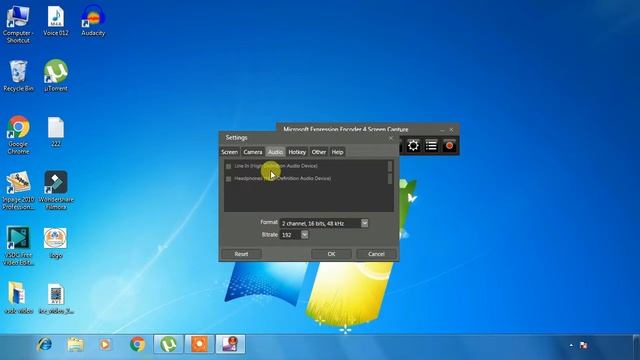Open the Hotkey tab
This screenshot has height=360, width=640.
point(297,152)
